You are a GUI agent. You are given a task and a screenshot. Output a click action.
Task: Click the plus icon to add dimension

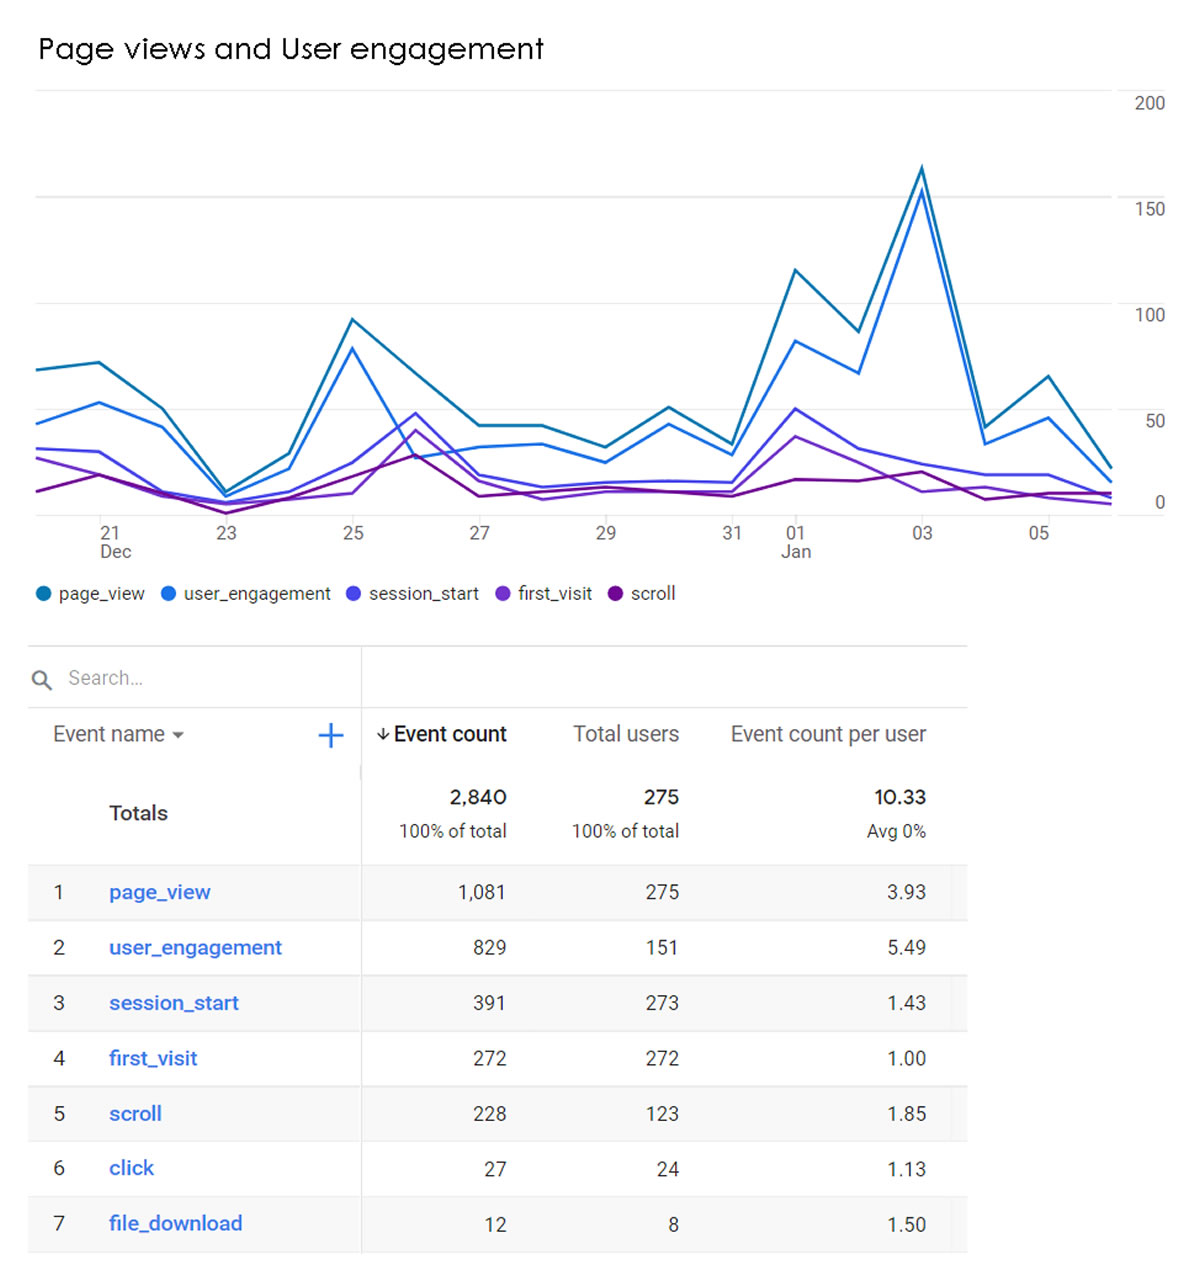pos(330,736)
